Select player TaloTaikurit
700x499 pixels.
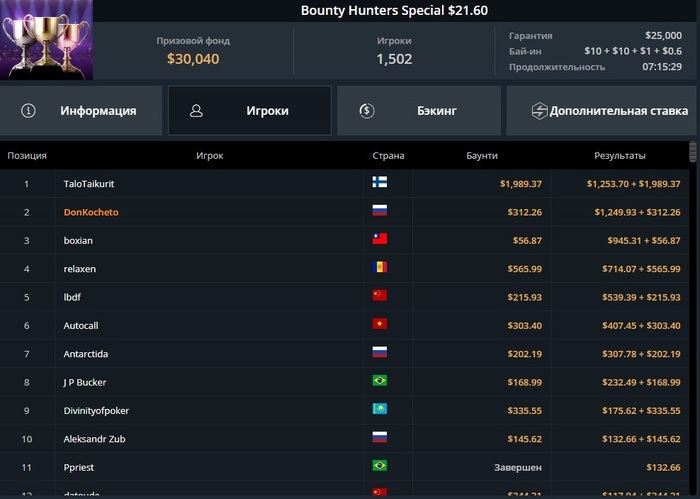(89, 184)
